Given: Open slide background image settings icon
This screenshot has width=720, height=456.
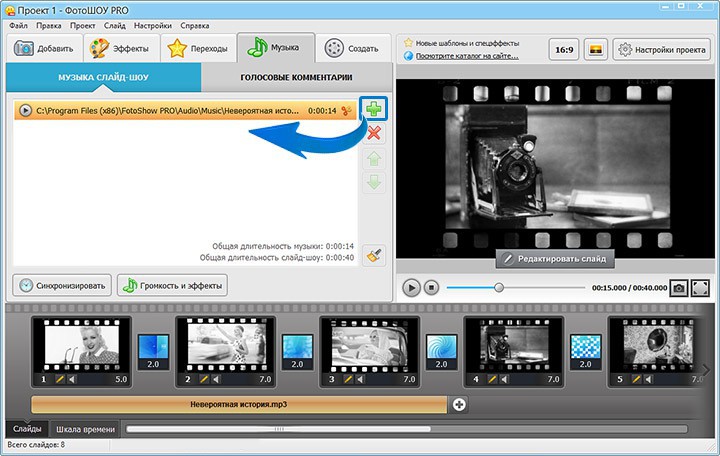Looking at the screenshot, I should (x=596, y=49).
